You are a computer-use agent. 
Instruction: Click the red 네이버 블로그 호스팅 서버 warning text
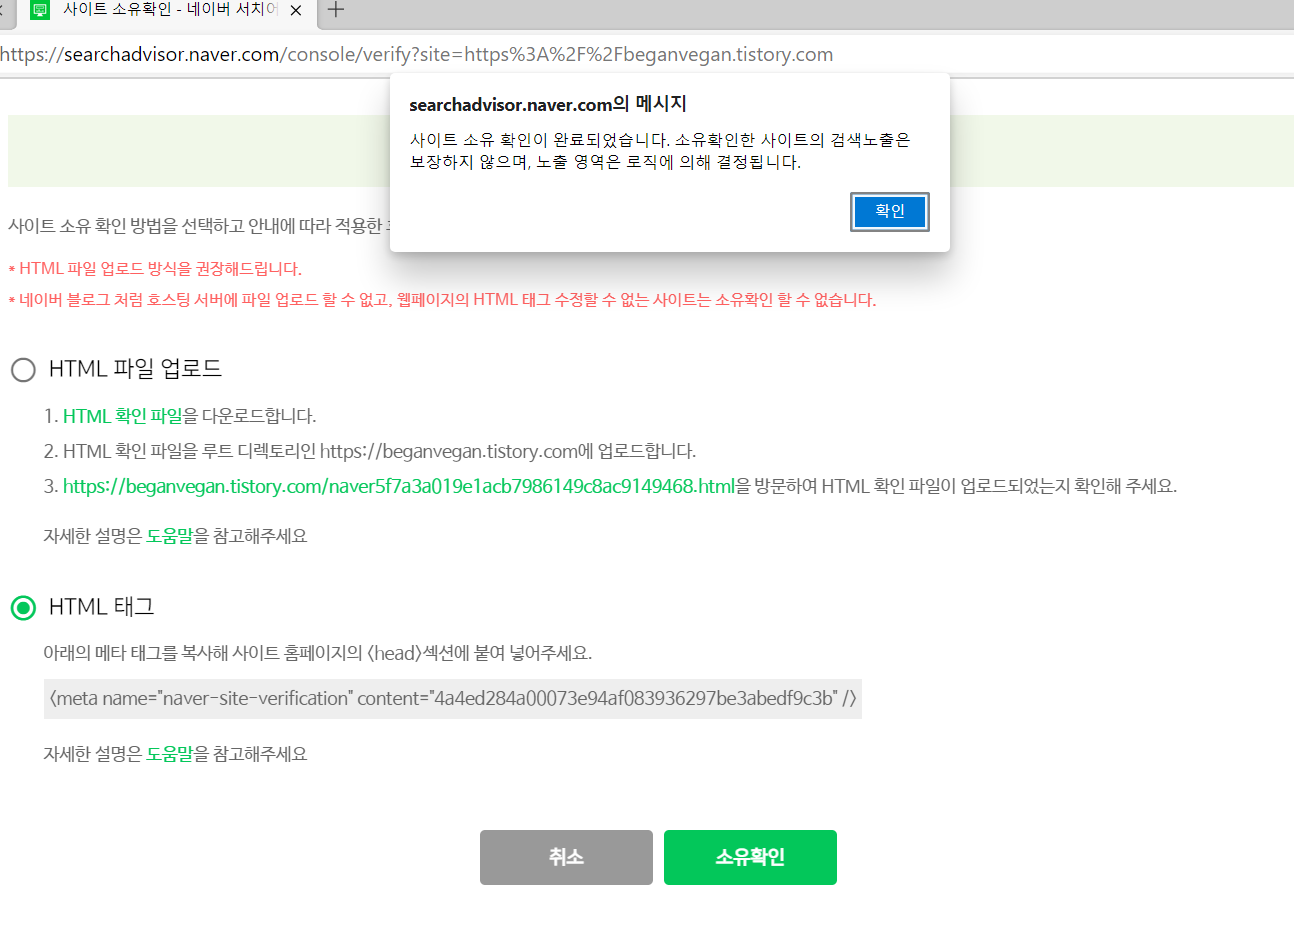click(442, 300)
